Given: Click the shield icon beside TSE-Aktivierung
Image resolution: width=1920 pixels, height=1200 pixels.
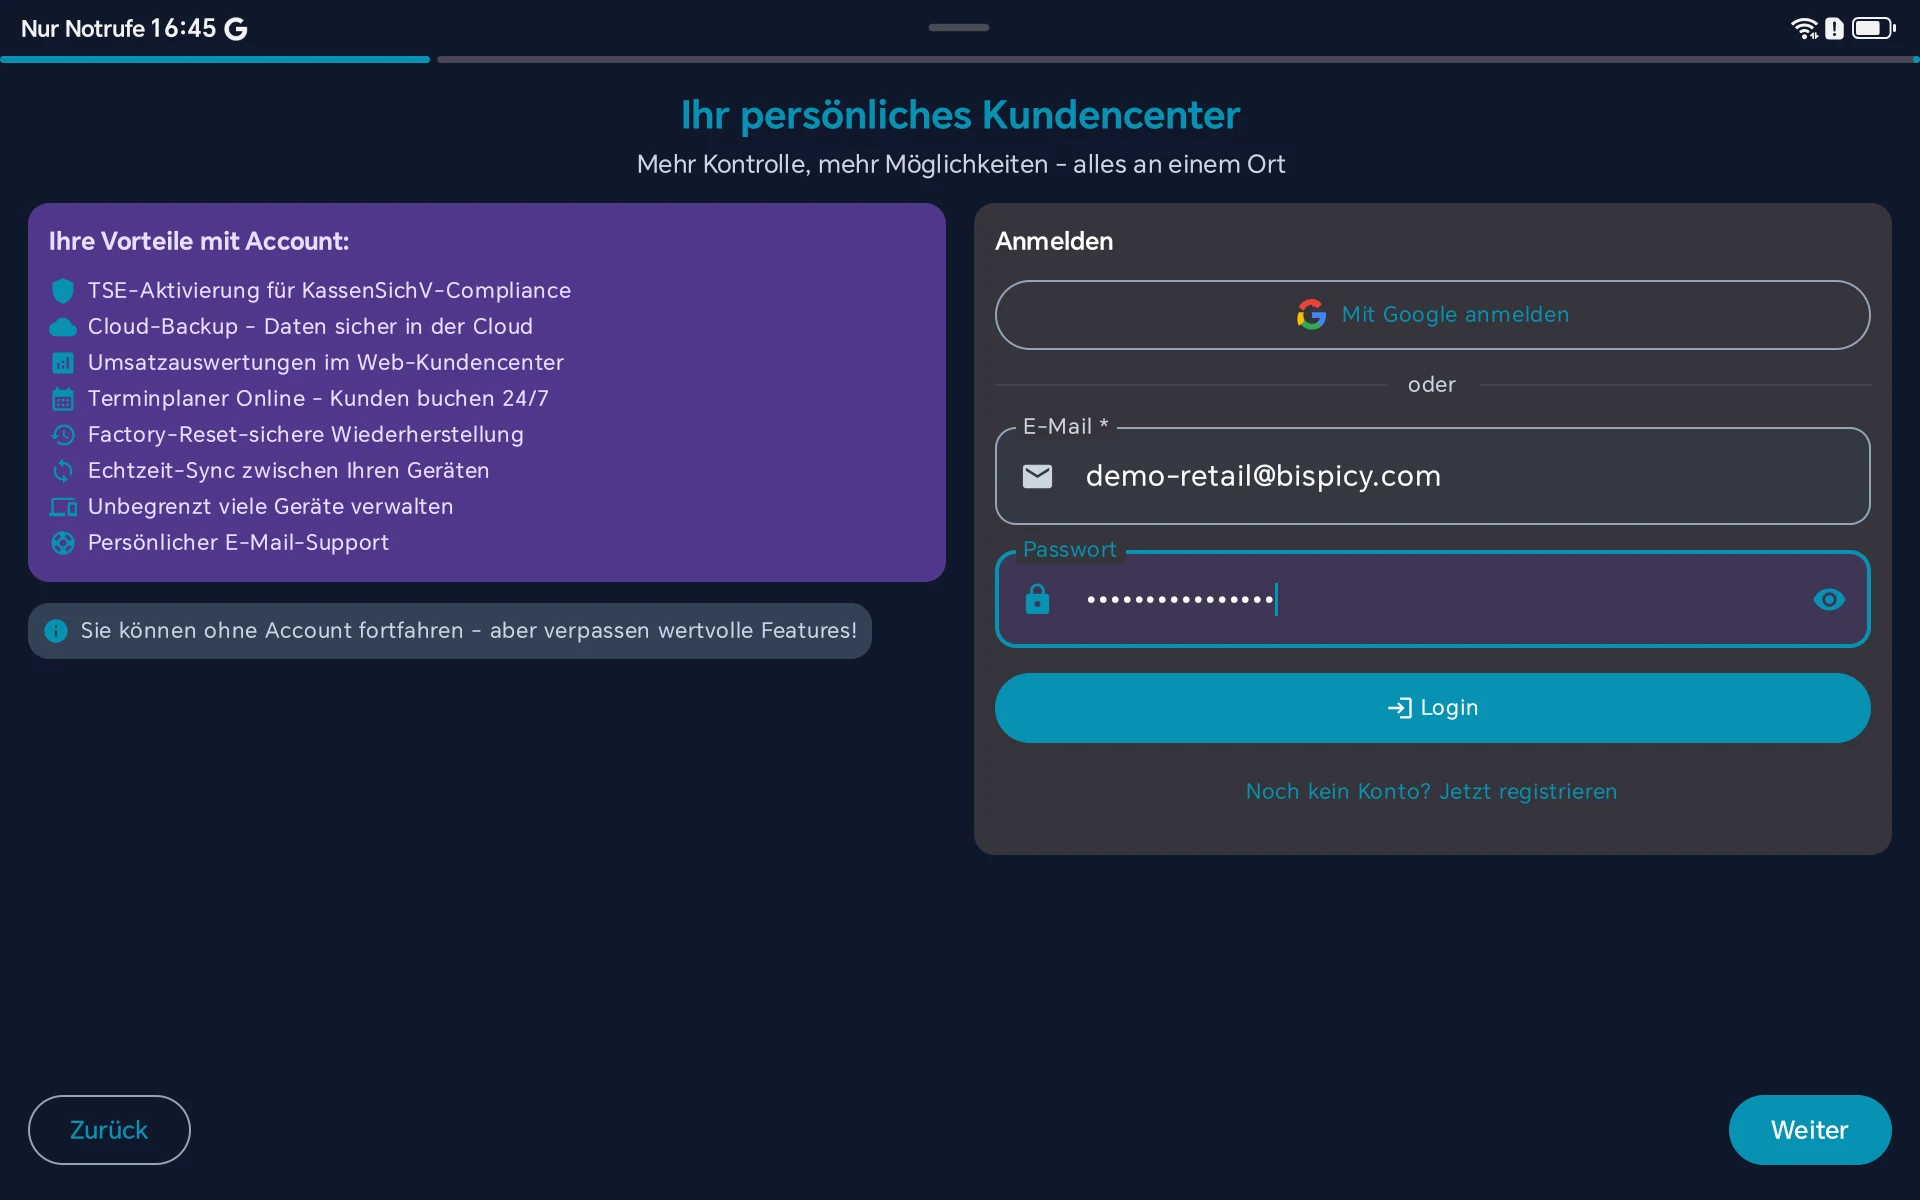Looking at the screenshot, I should point(63,291).
